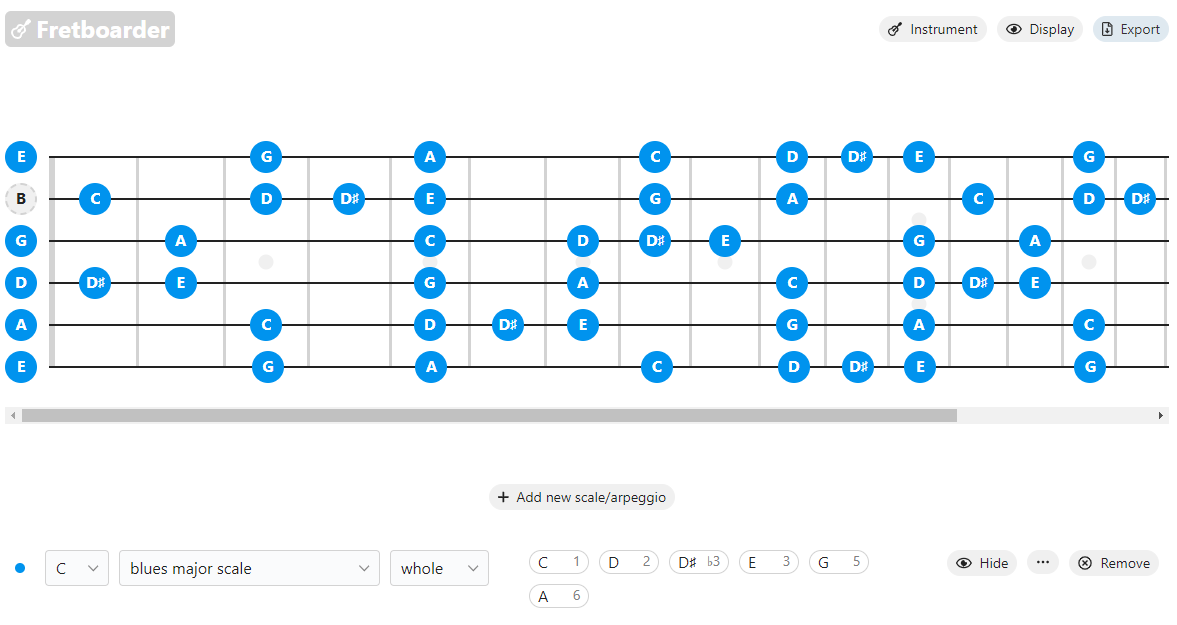The height and width of the screenshot is (625, 1177).
Task: Remove the blues major scale
Action: click(1114, 563)
